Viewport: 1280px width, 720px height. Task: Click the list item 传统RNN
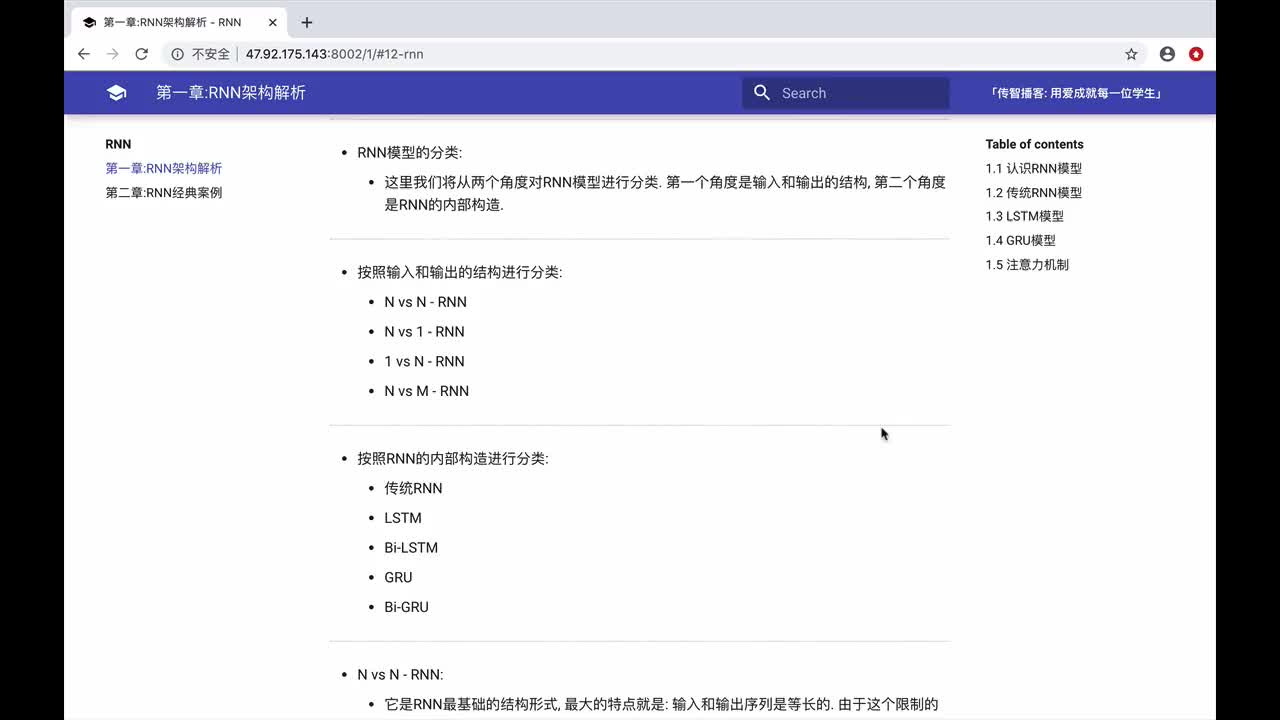tap(413, 488)
